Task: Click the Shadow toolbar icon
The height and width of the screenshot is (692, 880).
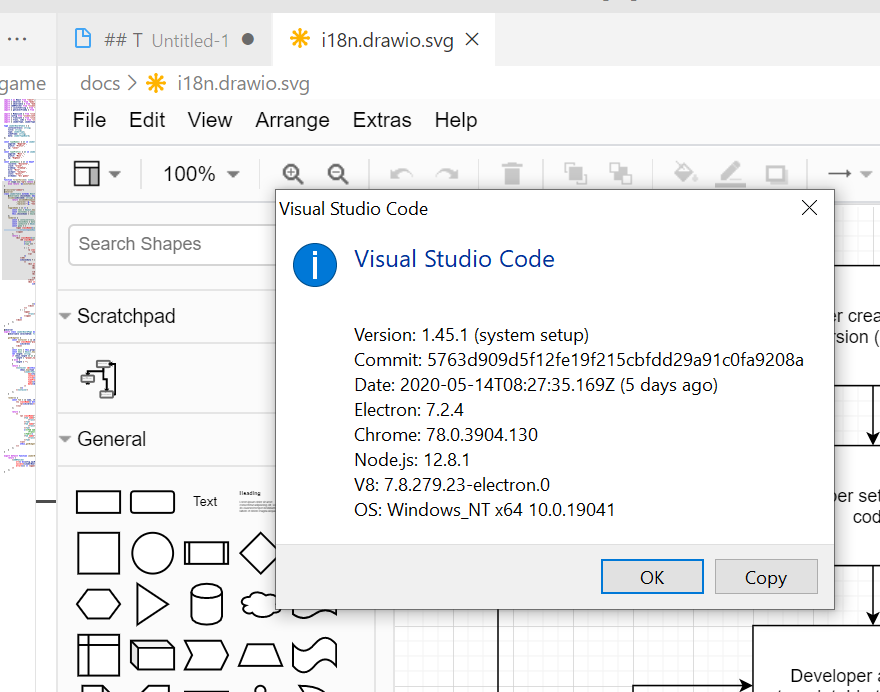Action: [x=776, y=173]
